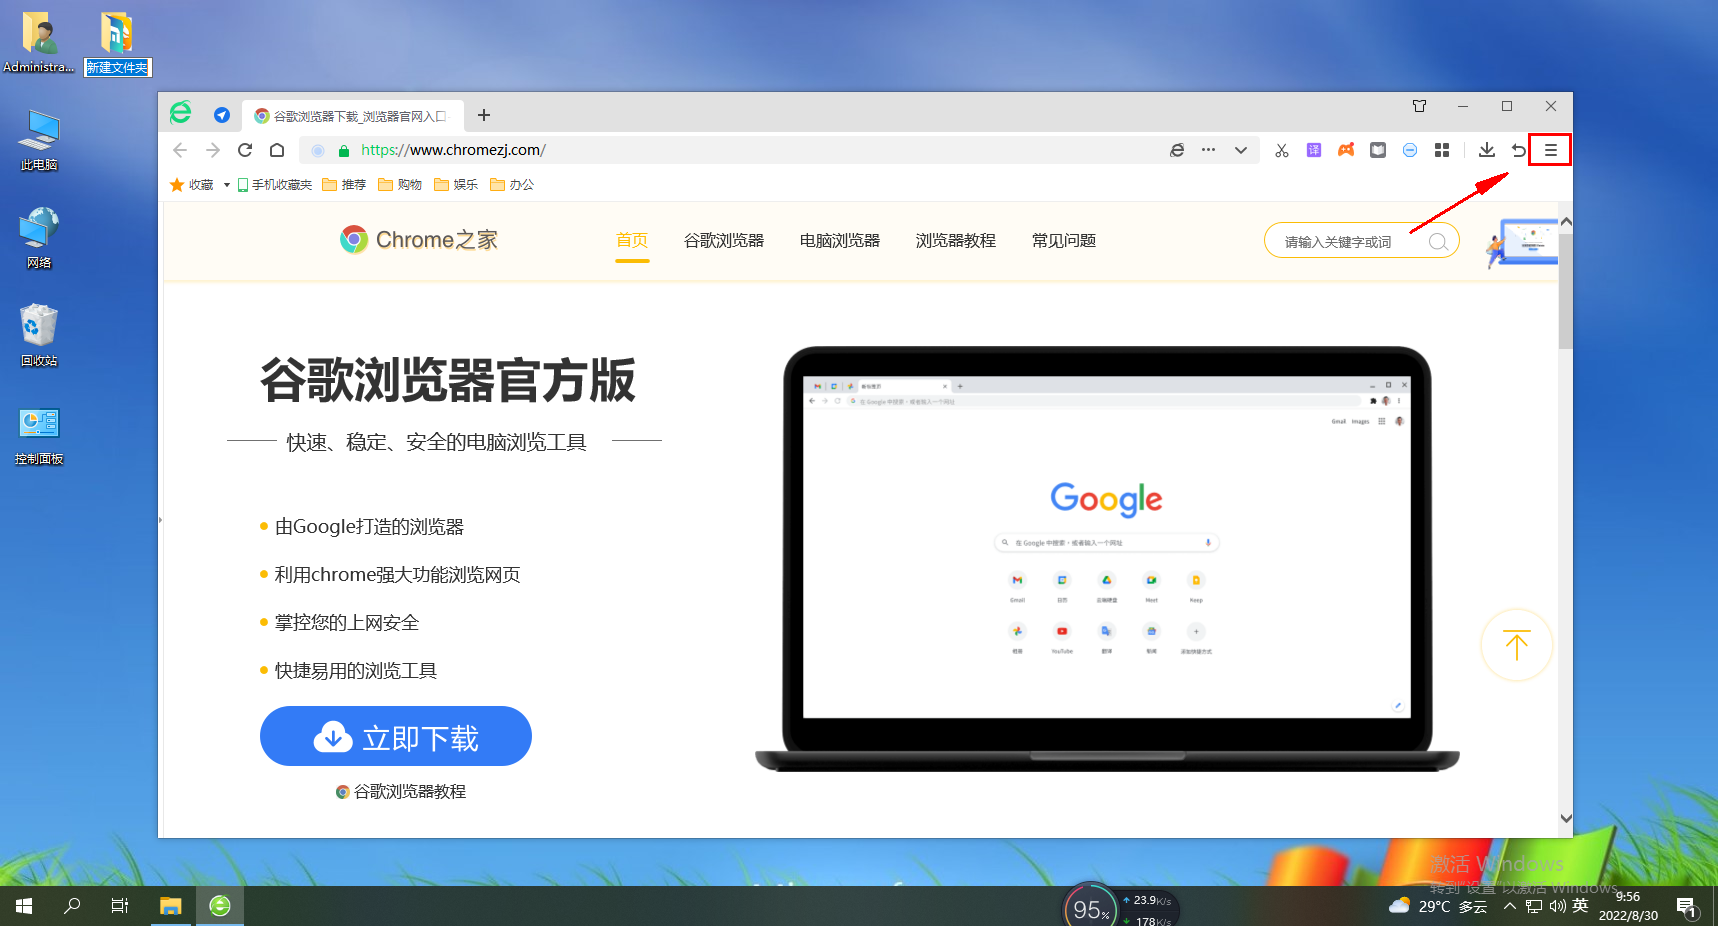Open the downloads manager icon
This screenshot has height=926, width=1718.
(x=1487, y=150)
